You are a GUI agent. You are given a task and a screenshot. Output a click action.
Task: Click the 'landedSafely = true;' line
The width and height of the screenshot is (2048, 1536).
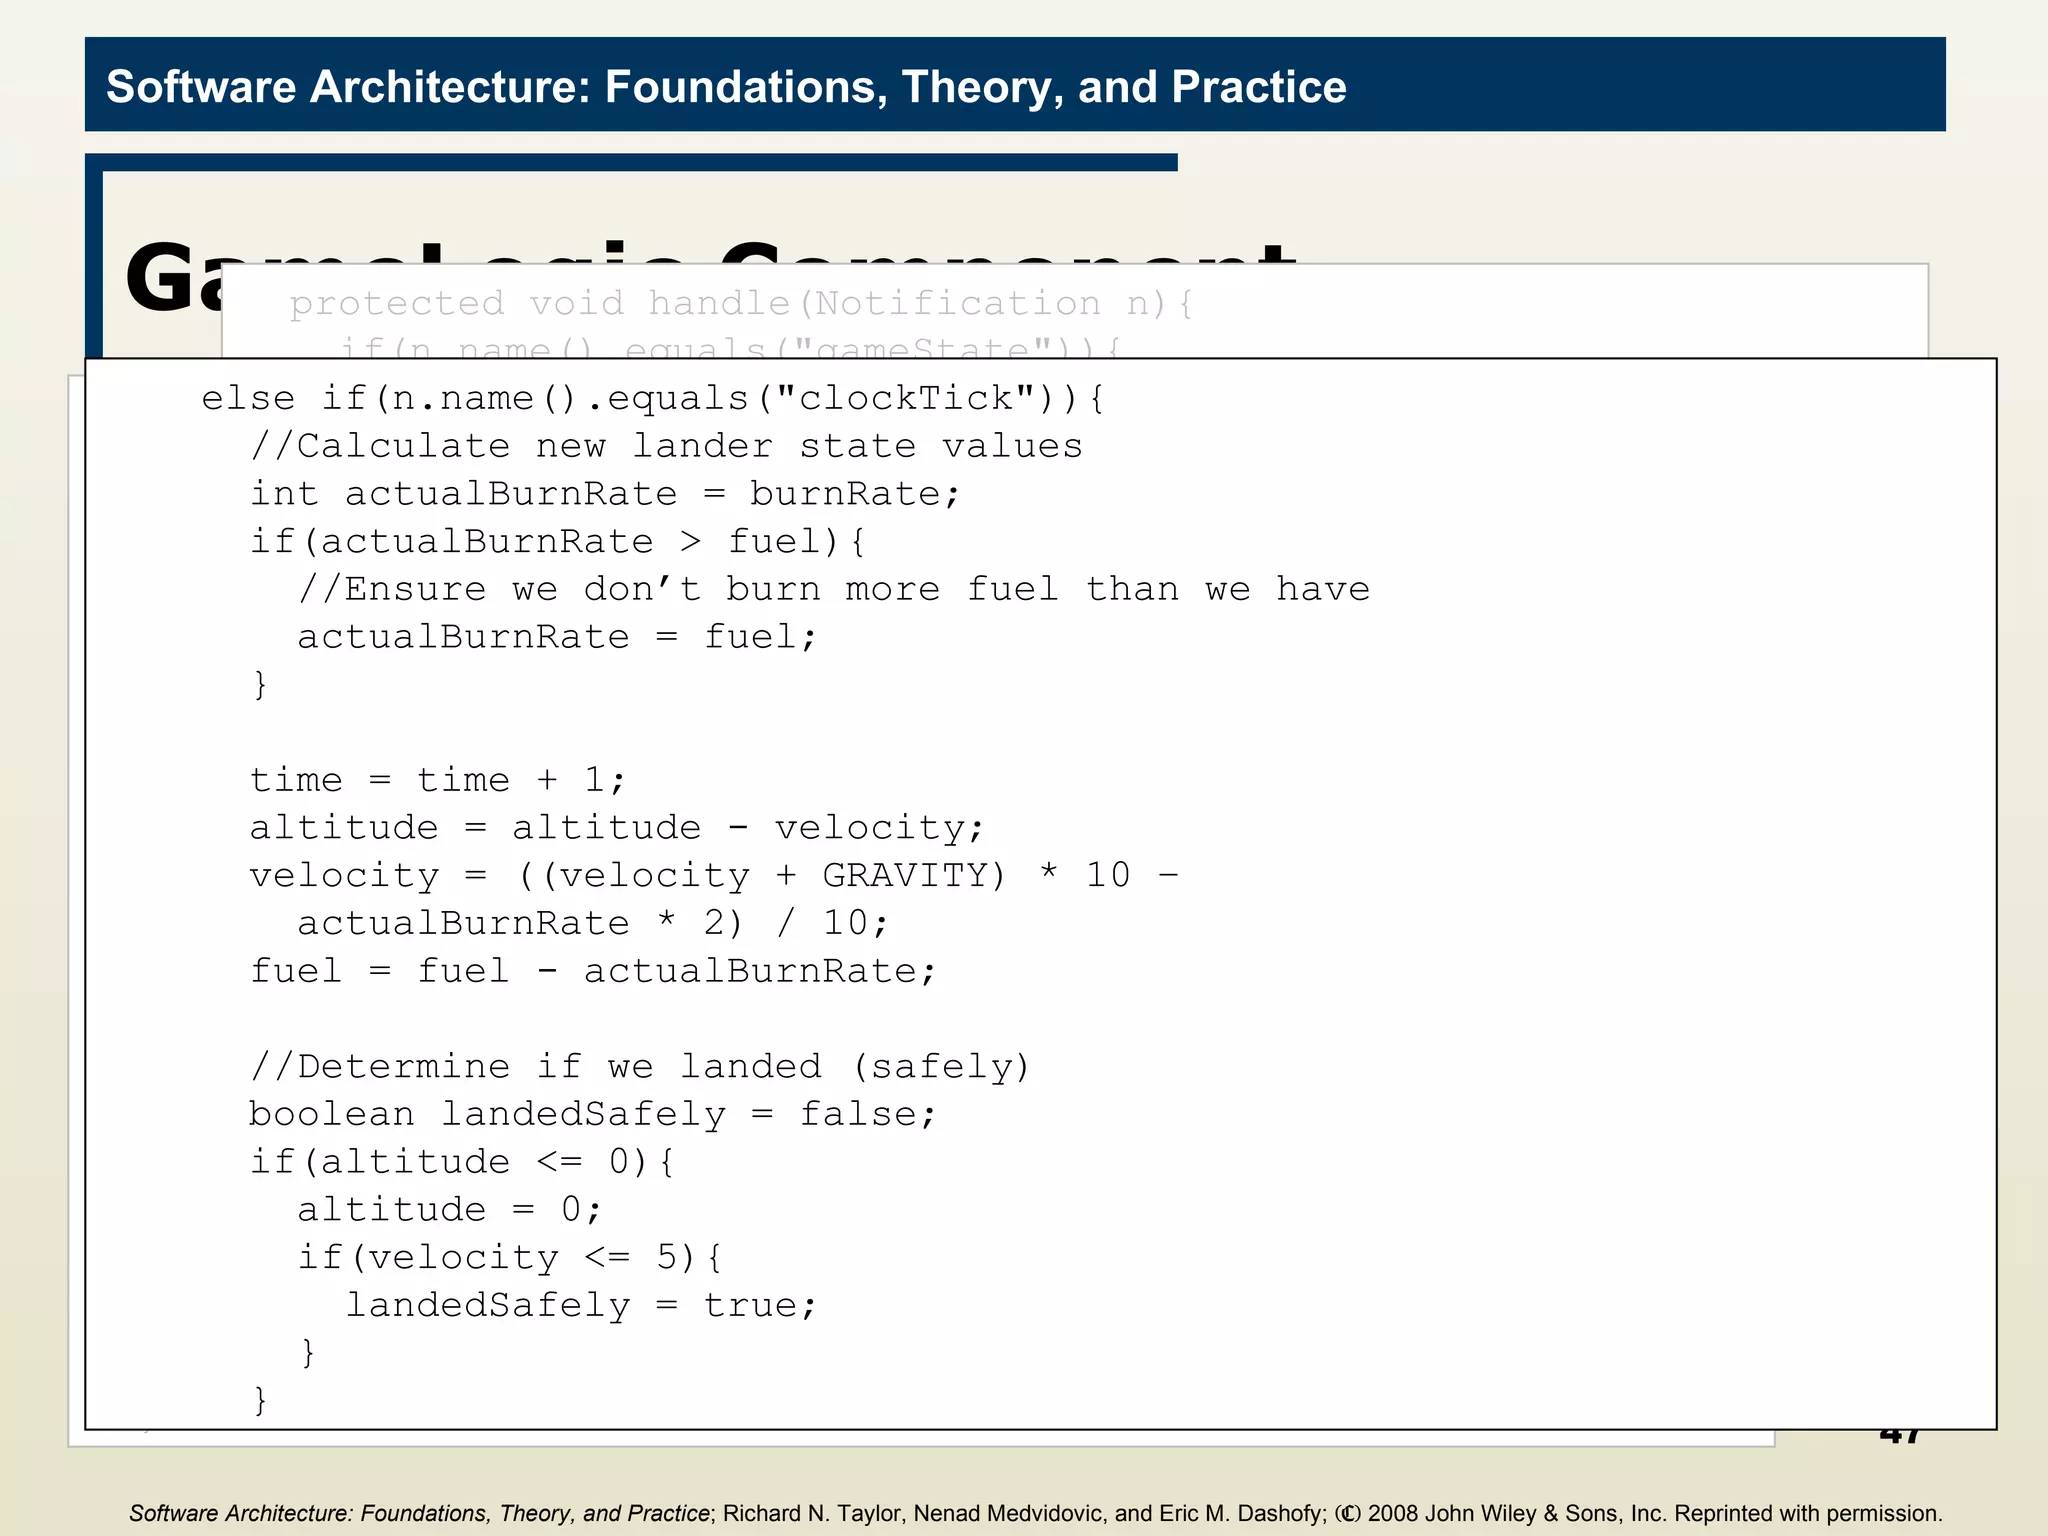point(581,1305)
